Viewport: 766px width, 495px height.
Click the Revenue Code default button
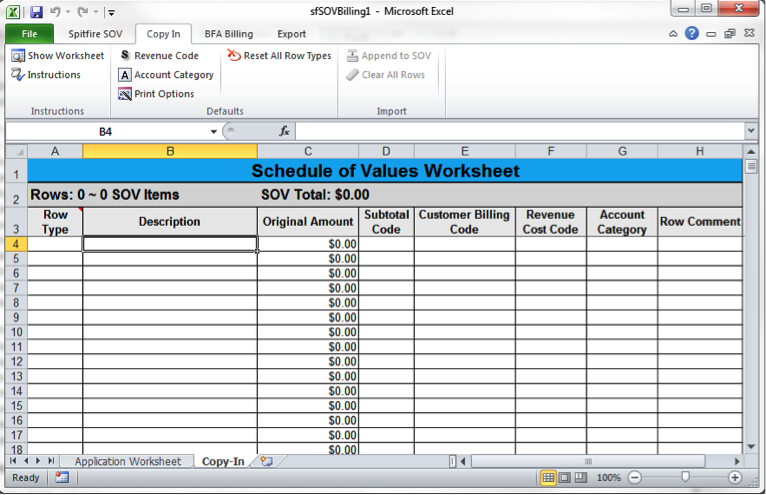point(159,56)
